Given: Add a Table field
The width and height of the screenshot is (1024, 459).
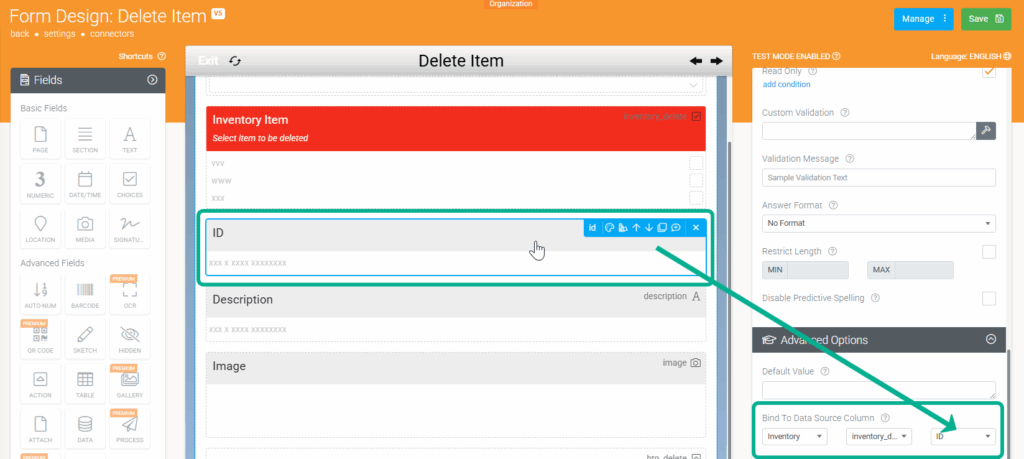Looking at the screenshot, I should click(85, 385).
